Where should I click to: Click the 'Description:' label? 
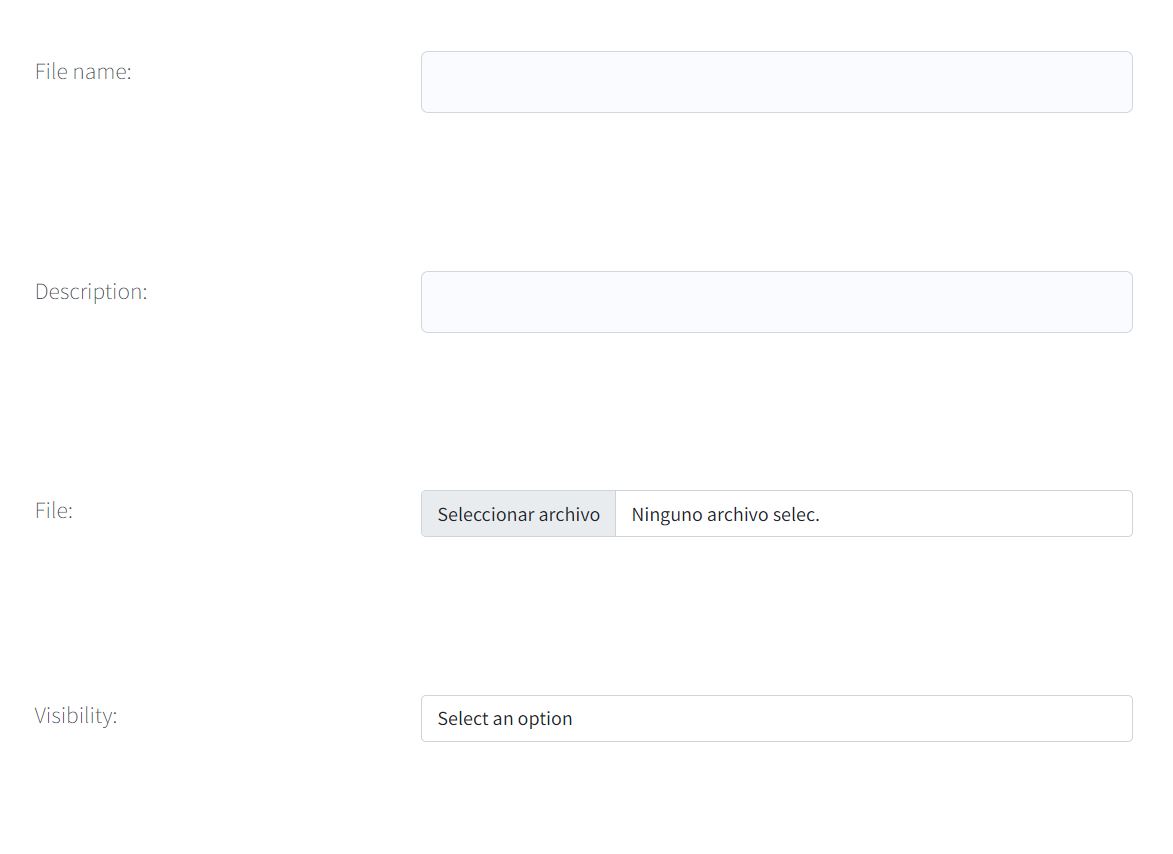click(x=91, y=291)
